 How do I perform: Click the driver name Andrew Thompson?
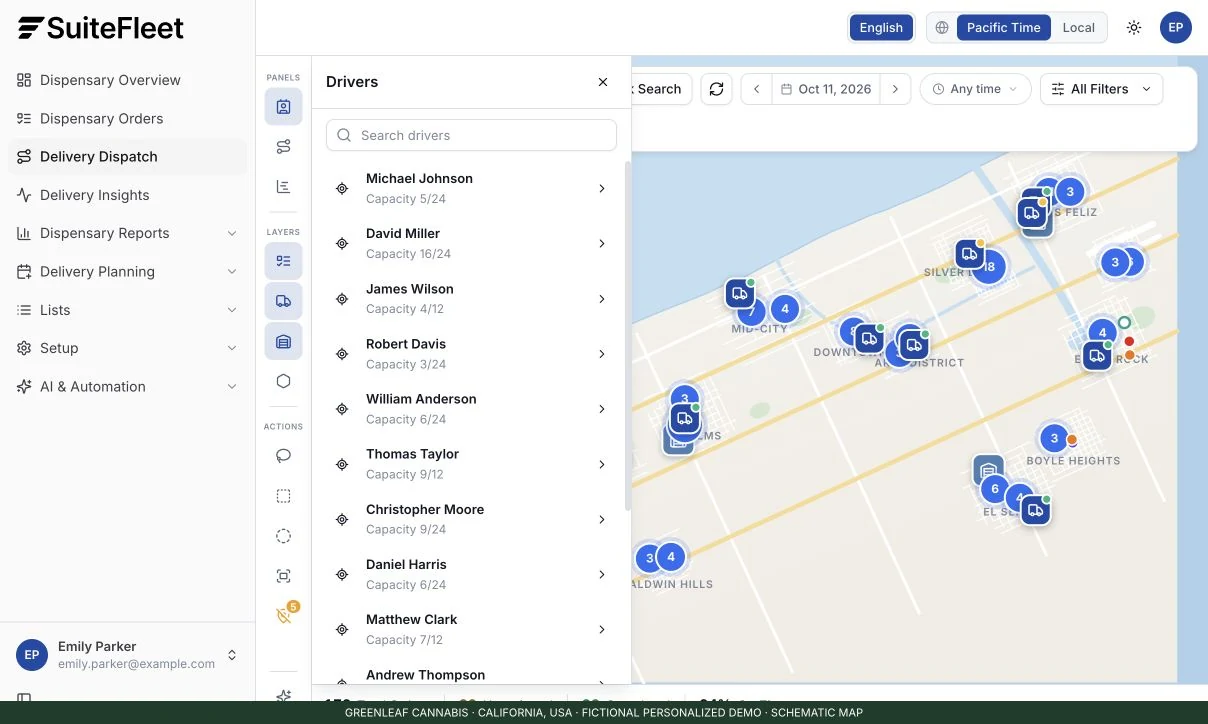[x=425, y=675]
